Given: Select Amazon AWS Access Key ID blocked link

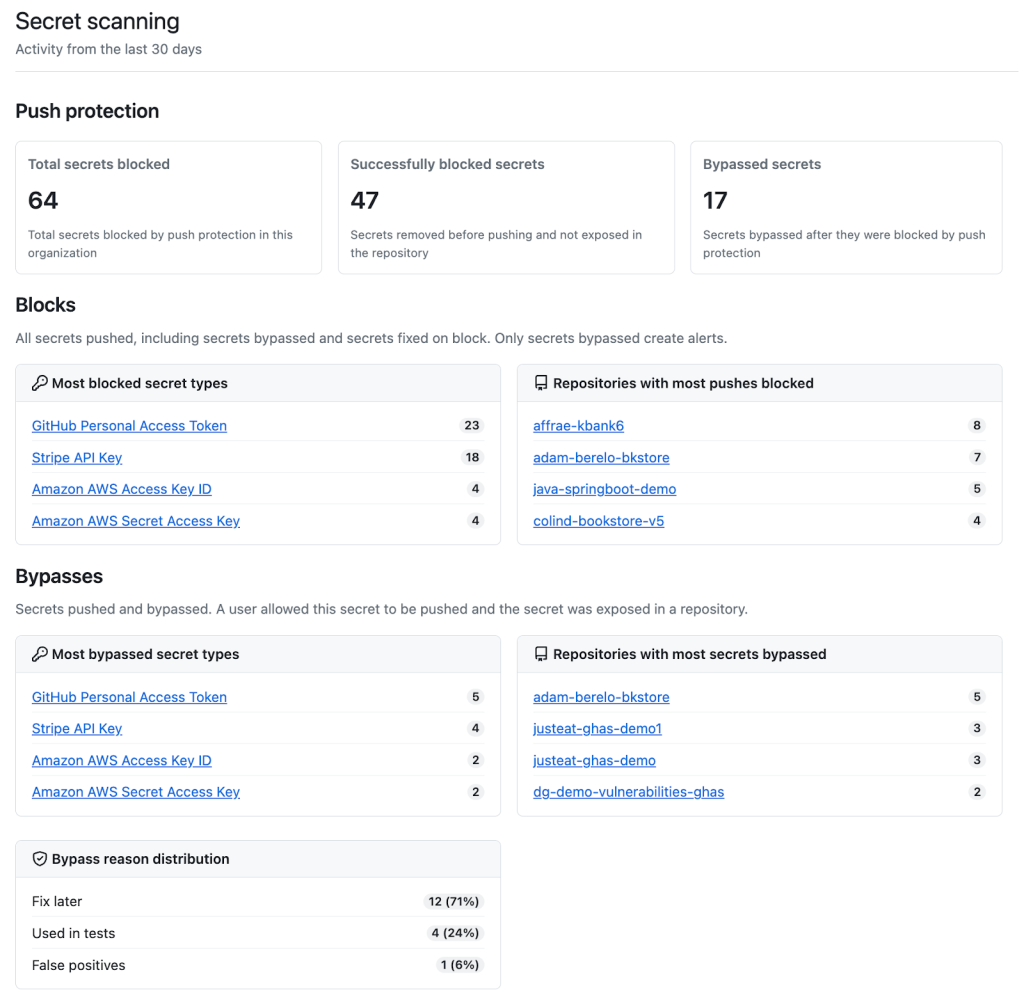Looking at the screenshot, I should click(122, 489).
